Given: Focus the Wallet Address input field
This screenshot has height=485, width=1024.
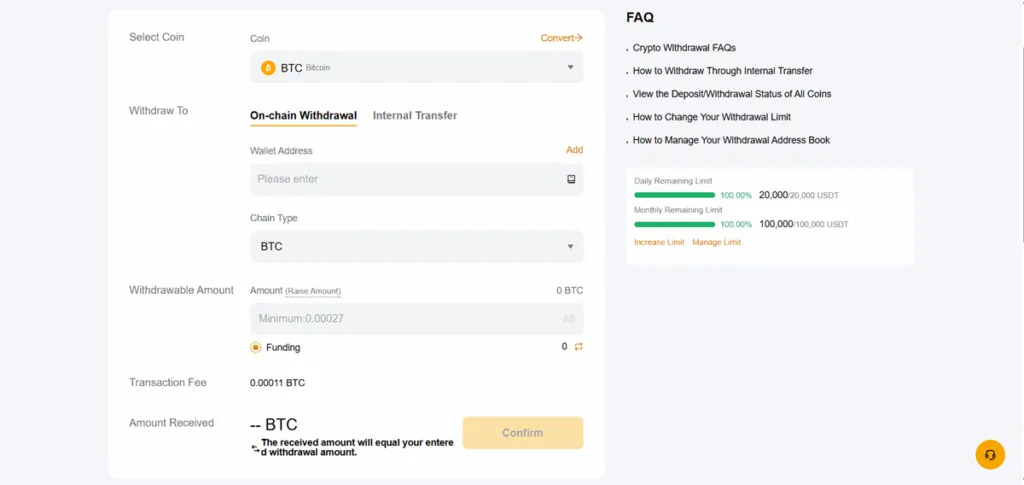Looking at the screenshot, I should click(405, 179).
